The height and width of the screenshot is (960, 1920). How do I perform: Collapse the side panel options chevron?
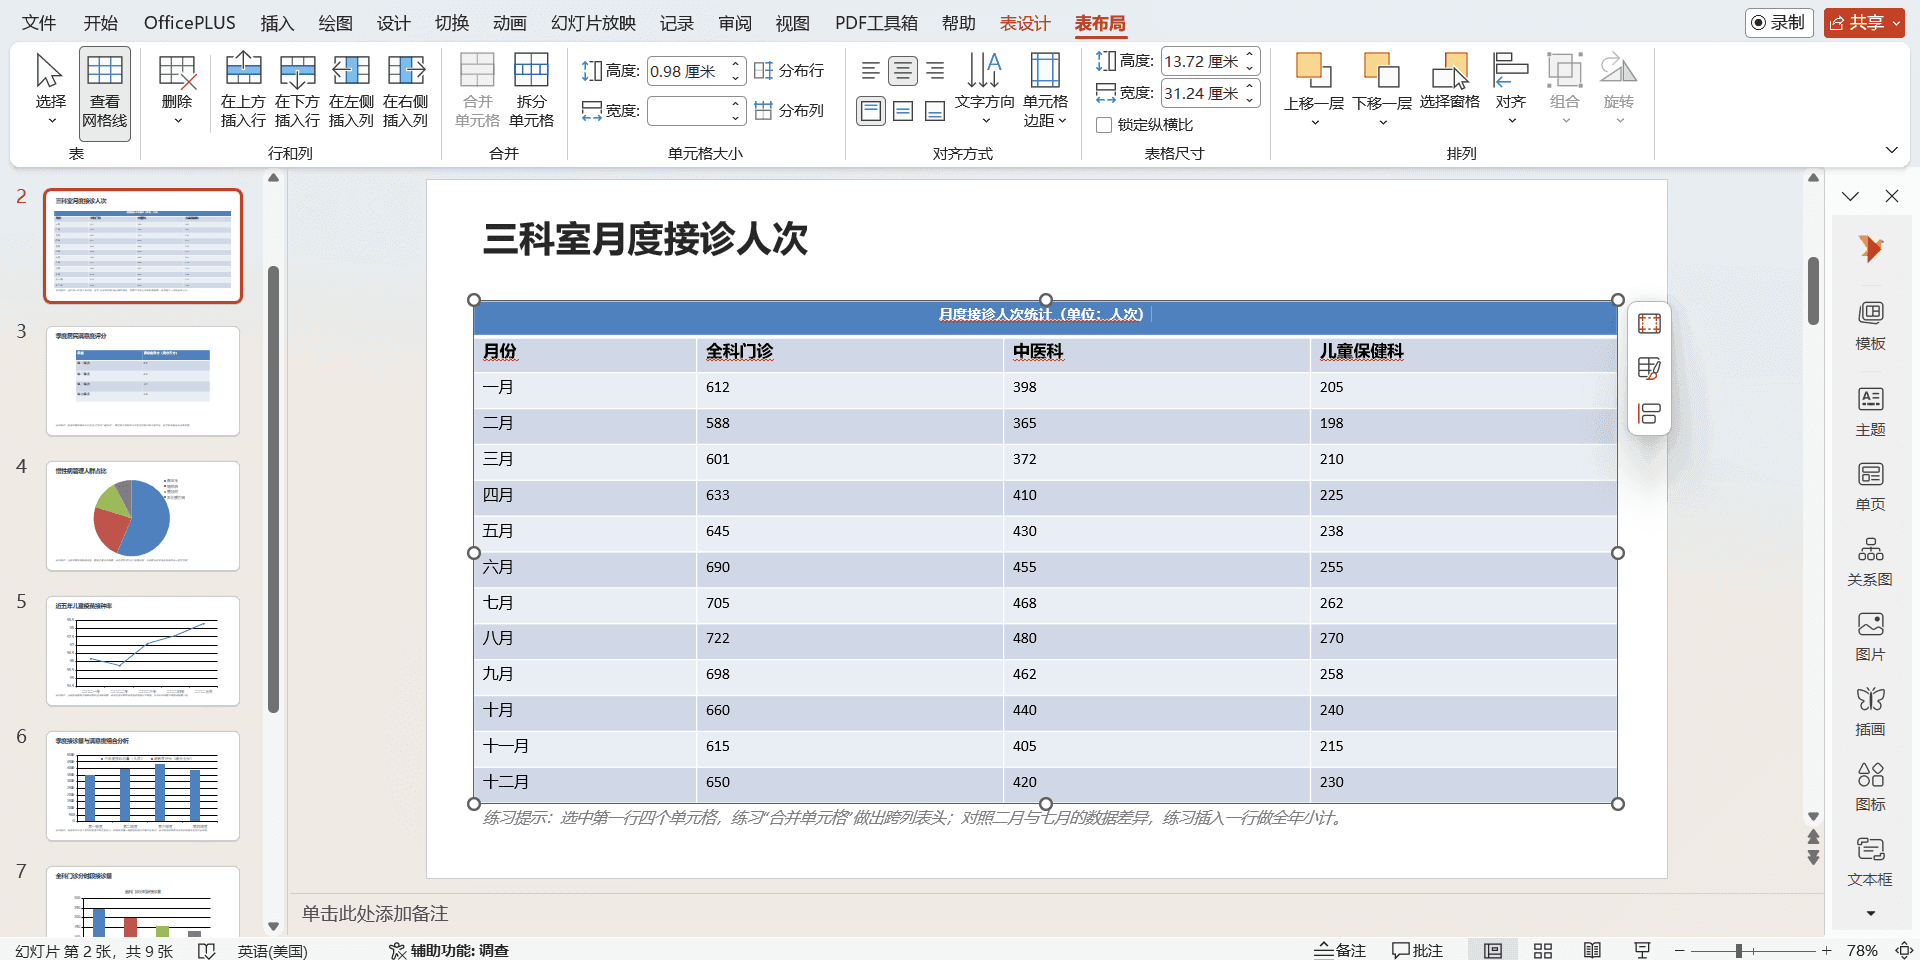coord(1850,196)
